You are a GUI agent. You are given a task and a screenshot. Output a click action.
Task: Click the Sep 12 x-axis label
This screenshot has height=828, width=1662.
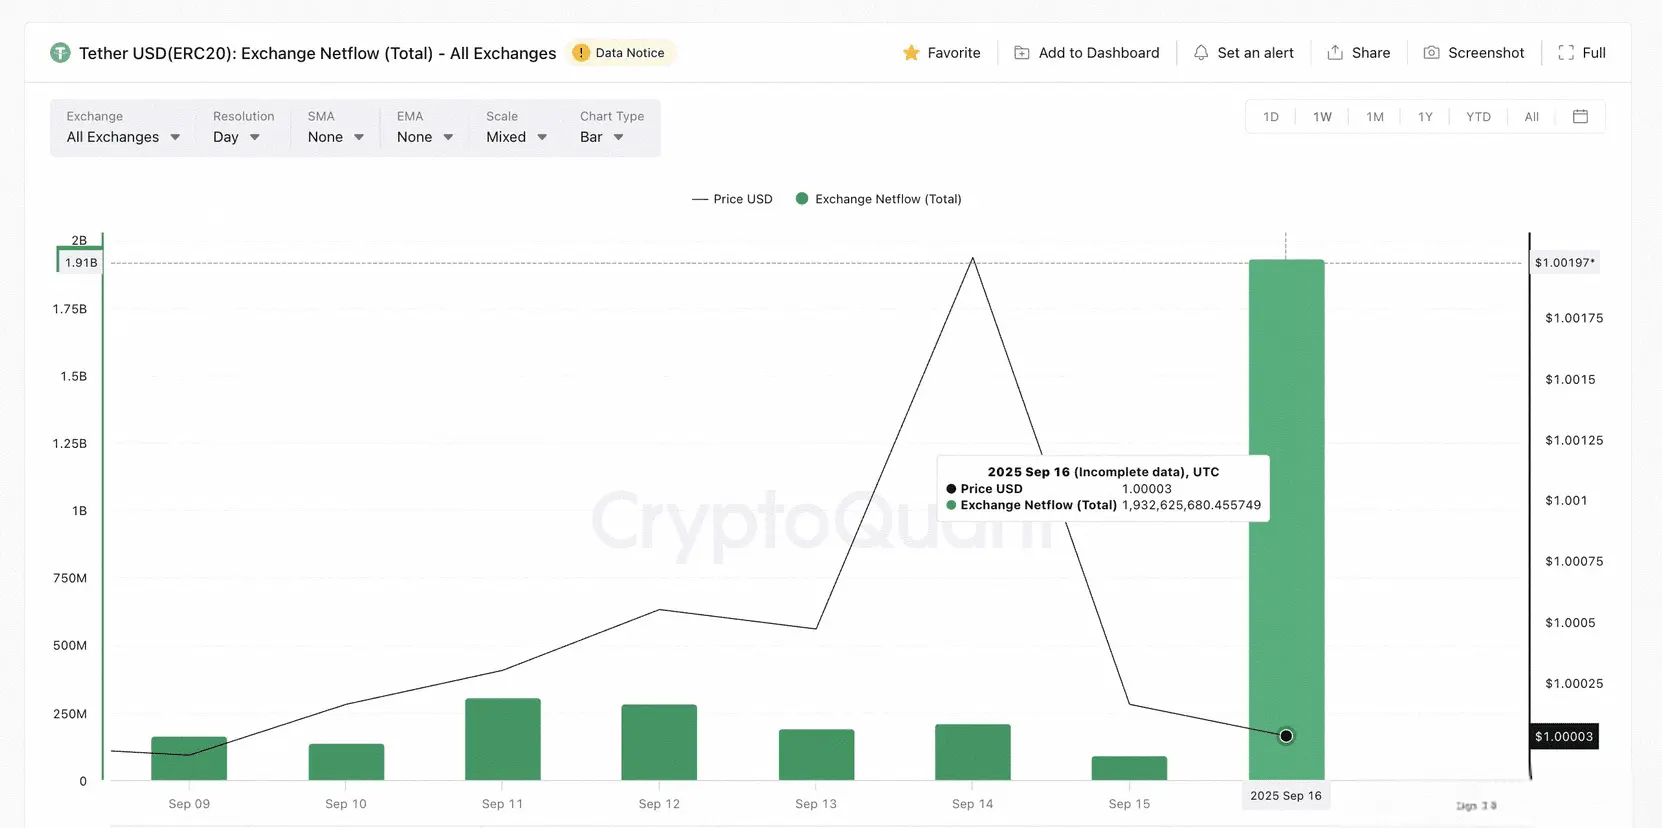point(659,804)
